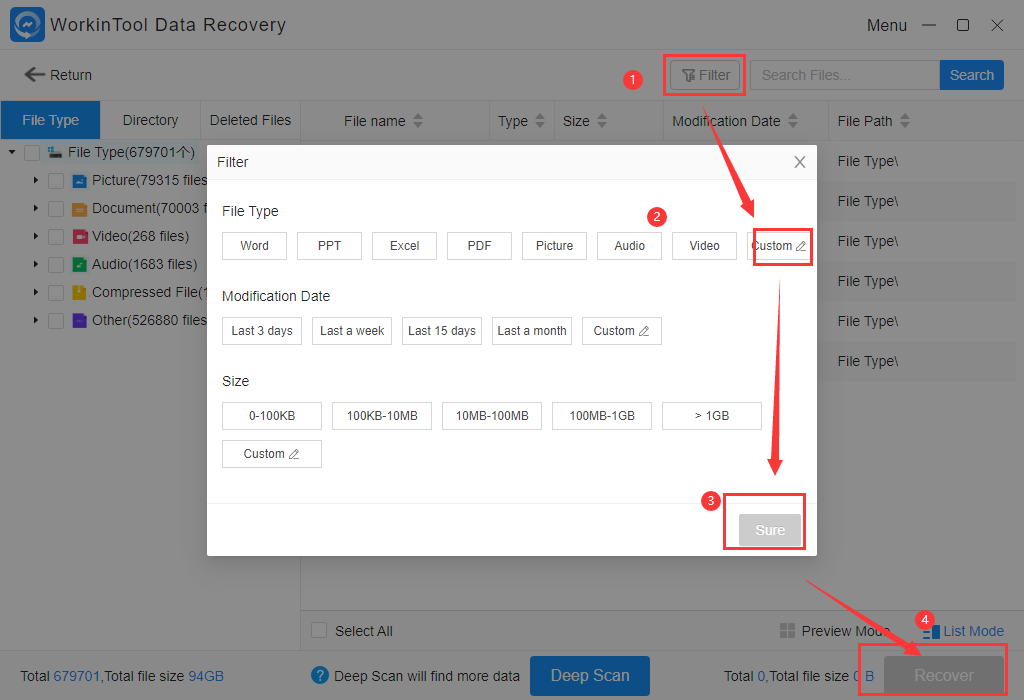
Task: Click in the Search Files input field
Action: click(844, 75)
